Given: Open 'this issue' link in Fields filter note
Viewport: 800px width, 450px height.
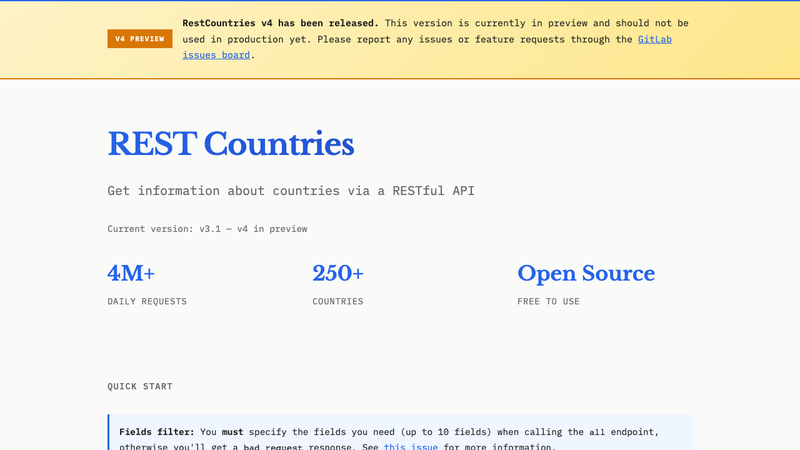Looking at the screenshot, I should [411, 446].
